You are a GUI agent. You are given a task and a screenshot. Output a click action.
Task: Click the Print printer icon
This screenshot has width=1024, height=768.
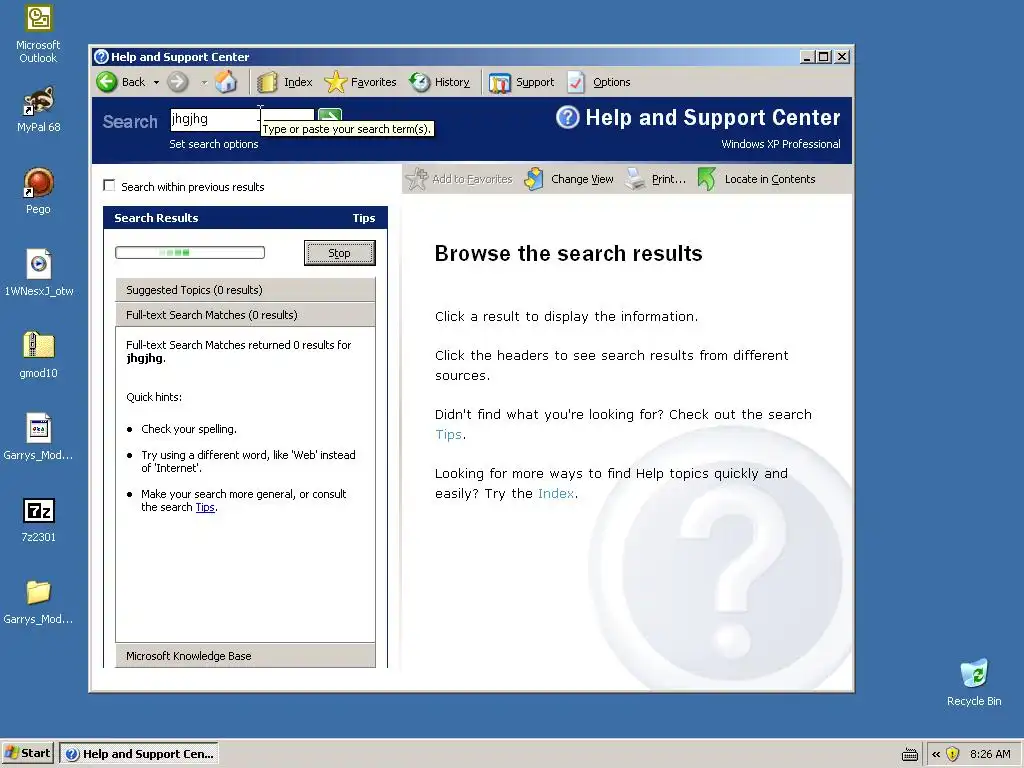click(635, 179)
